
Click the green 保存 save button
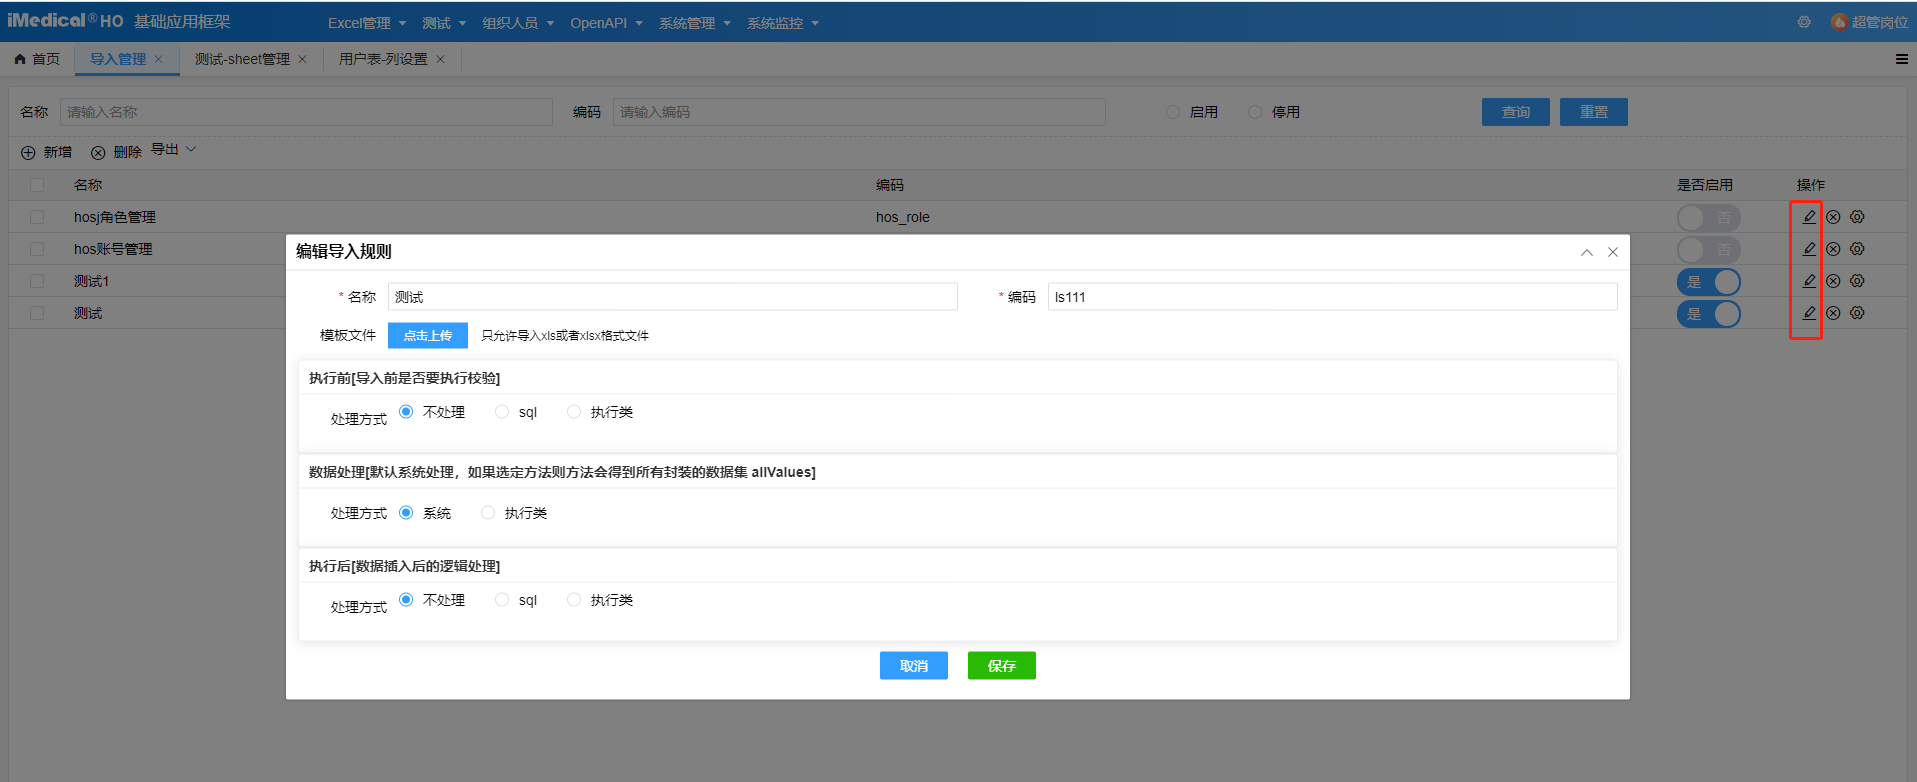[x=1002, y=666]
